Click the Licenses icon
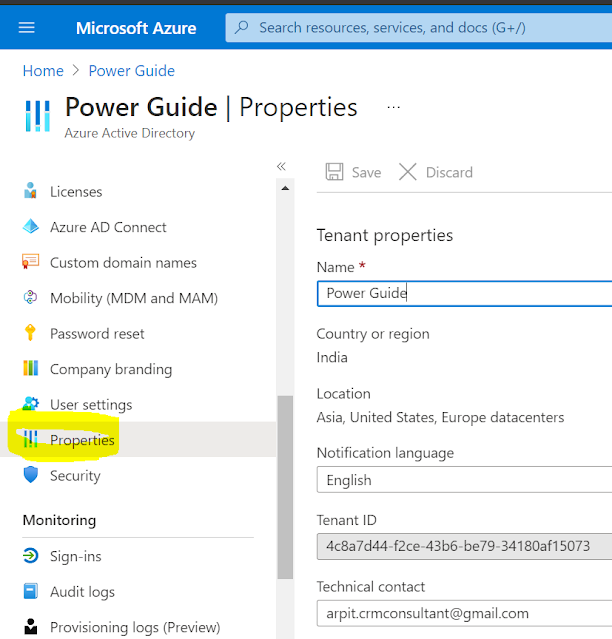Image resolution: width=612 pixels, height=639 pixels. point(31,191)
